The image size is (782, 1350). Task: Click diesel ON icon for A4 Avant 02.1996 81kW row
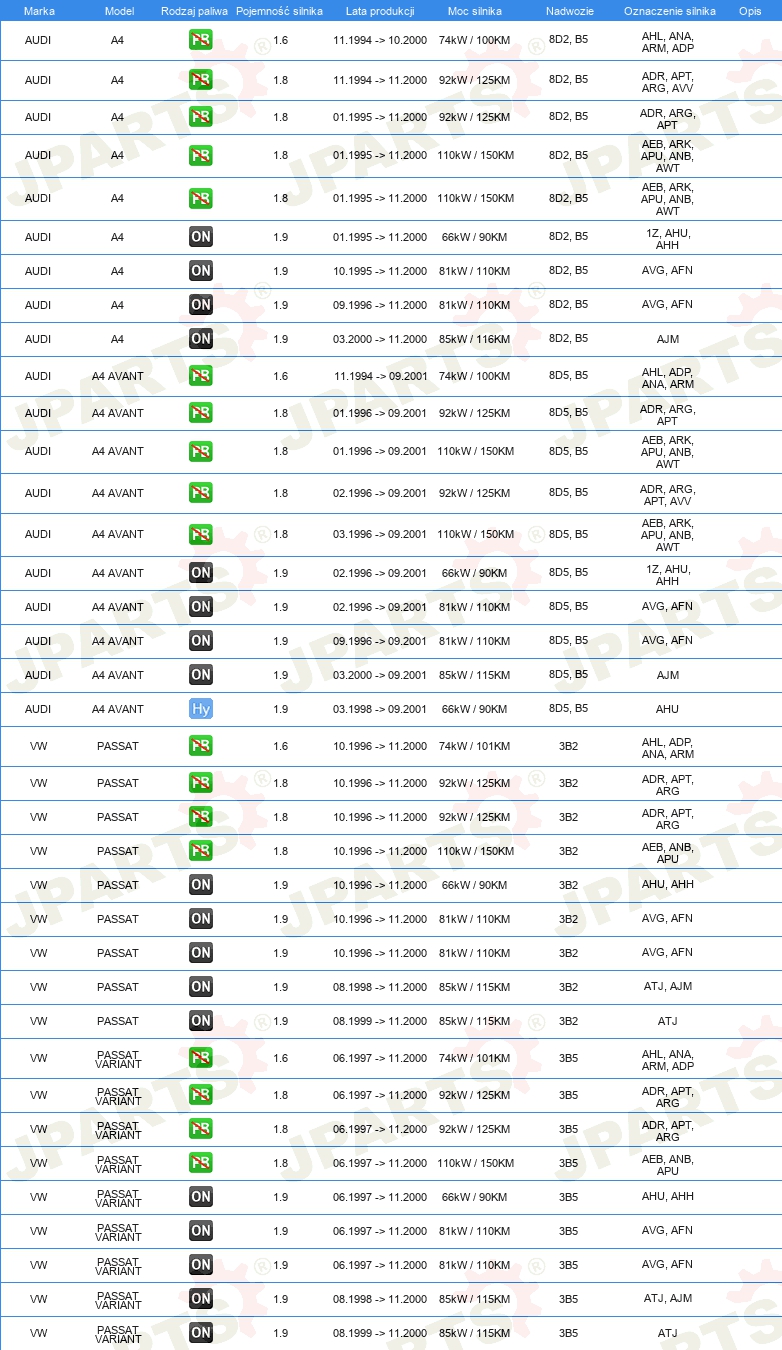point(201,607)
